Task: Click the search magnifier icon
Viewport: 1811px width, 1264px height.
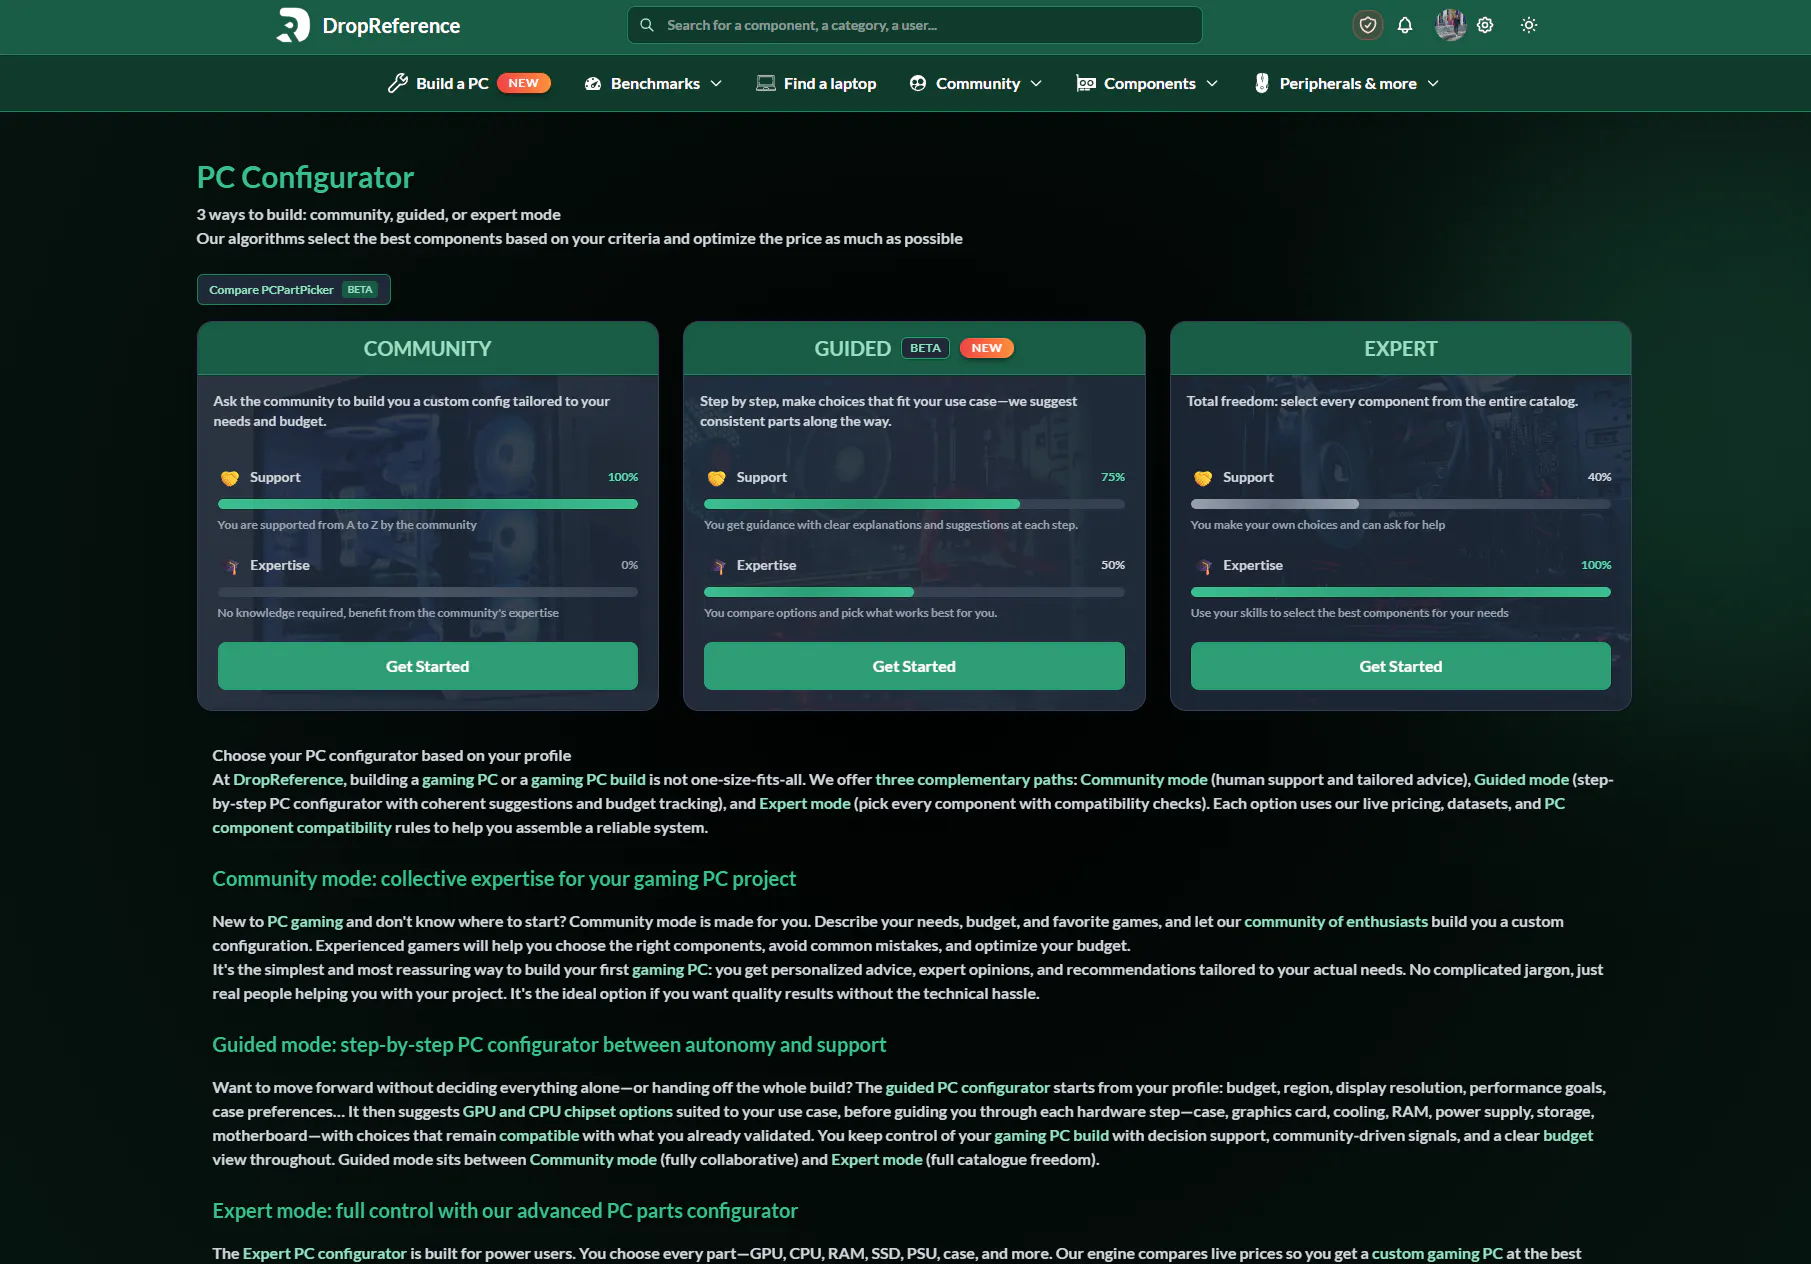Action: click(647, 25)
